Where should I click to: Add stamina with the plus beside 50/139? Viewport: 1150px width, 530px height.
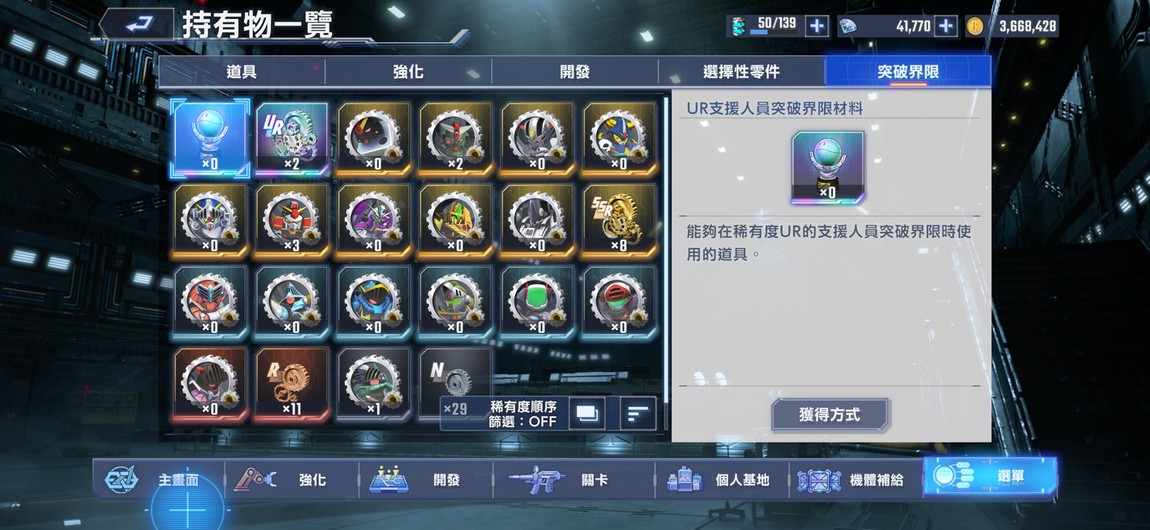[816, 26]
